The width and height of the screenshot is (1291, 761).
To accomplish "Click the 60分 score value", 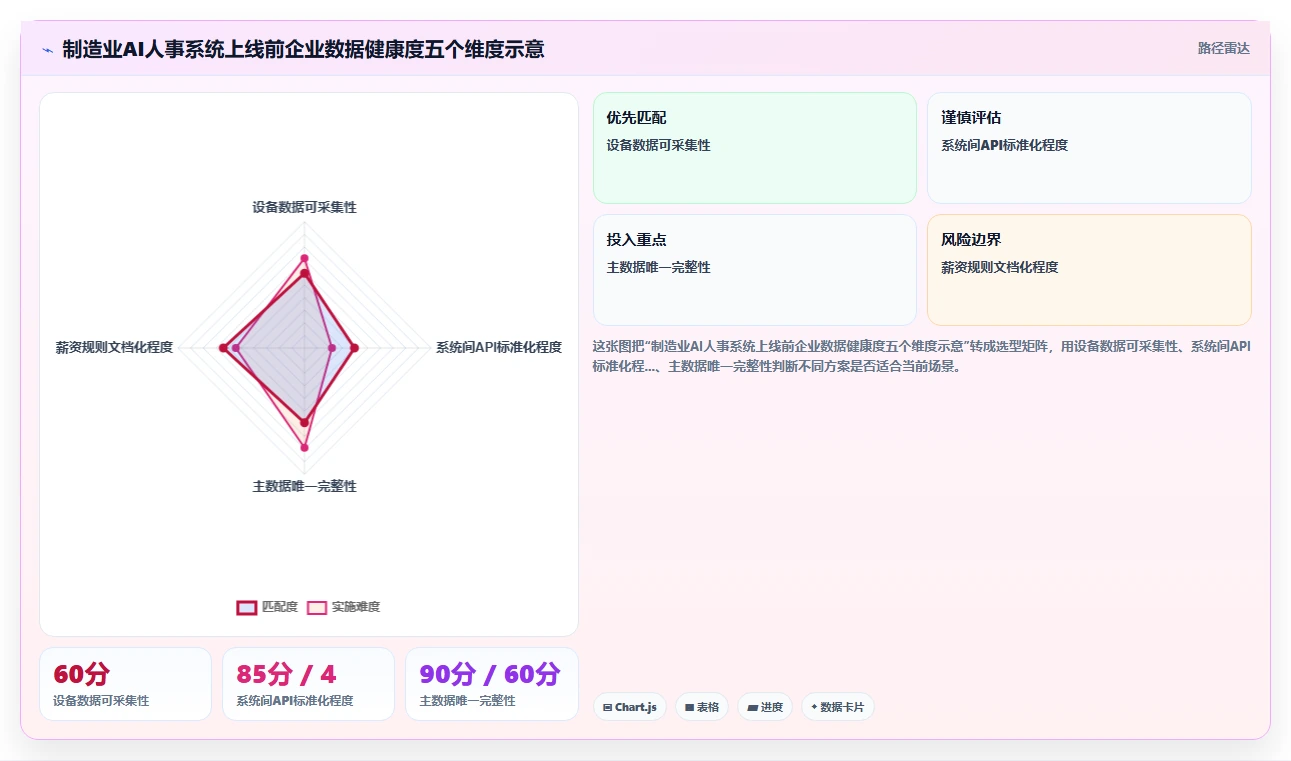I will [x=82, y=675].
